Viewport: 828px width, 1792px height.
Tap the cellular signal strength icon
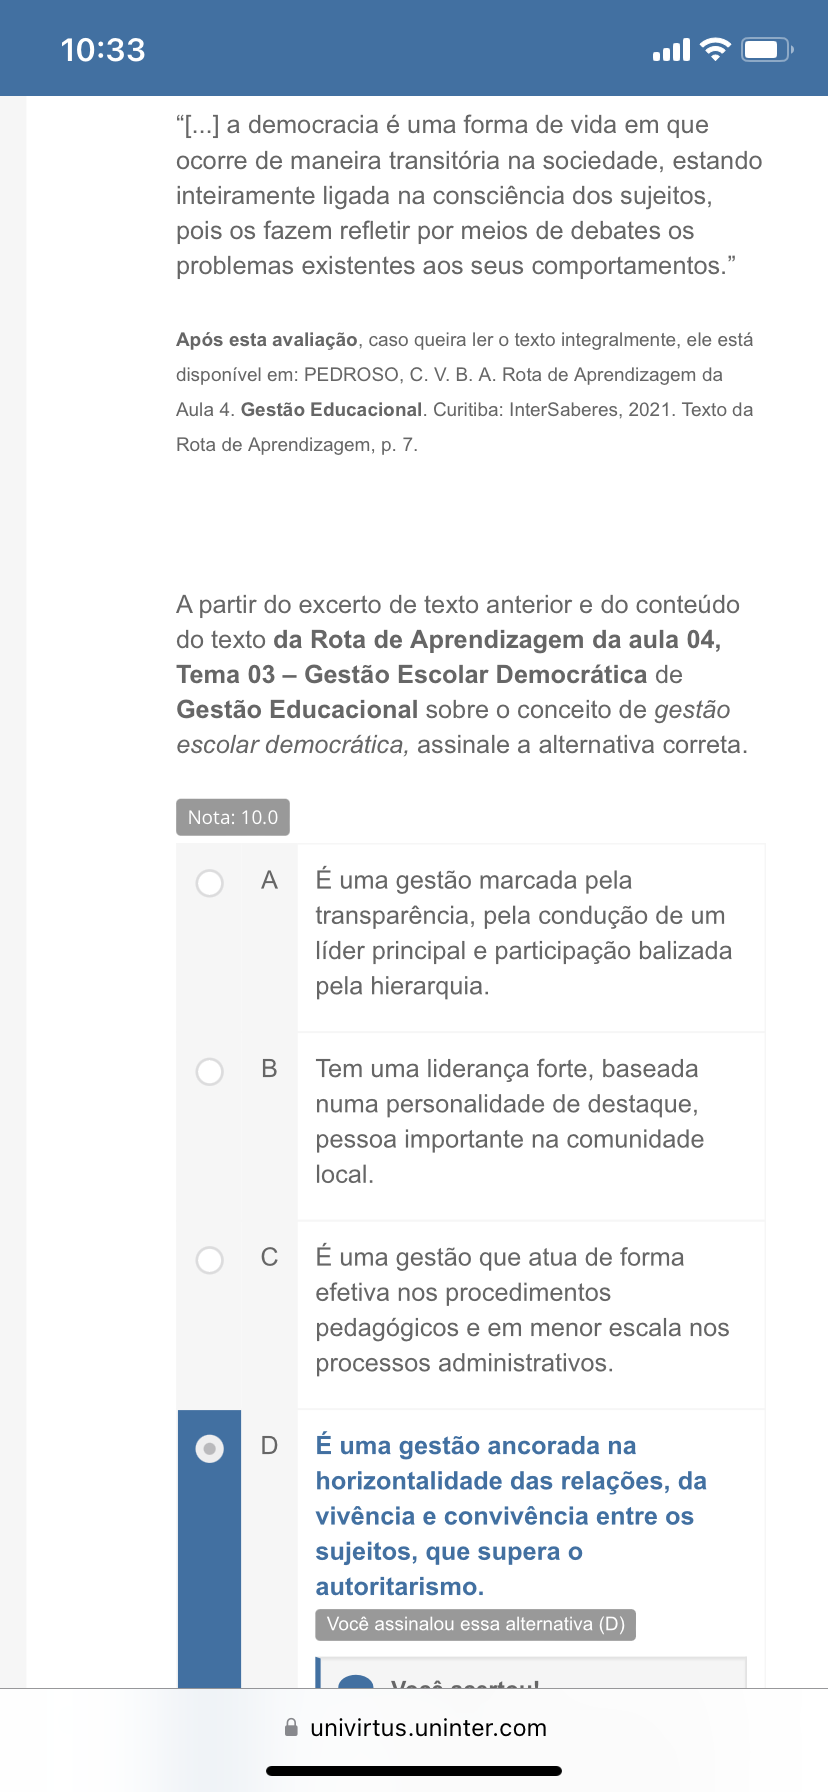click(x=671, y=50)
